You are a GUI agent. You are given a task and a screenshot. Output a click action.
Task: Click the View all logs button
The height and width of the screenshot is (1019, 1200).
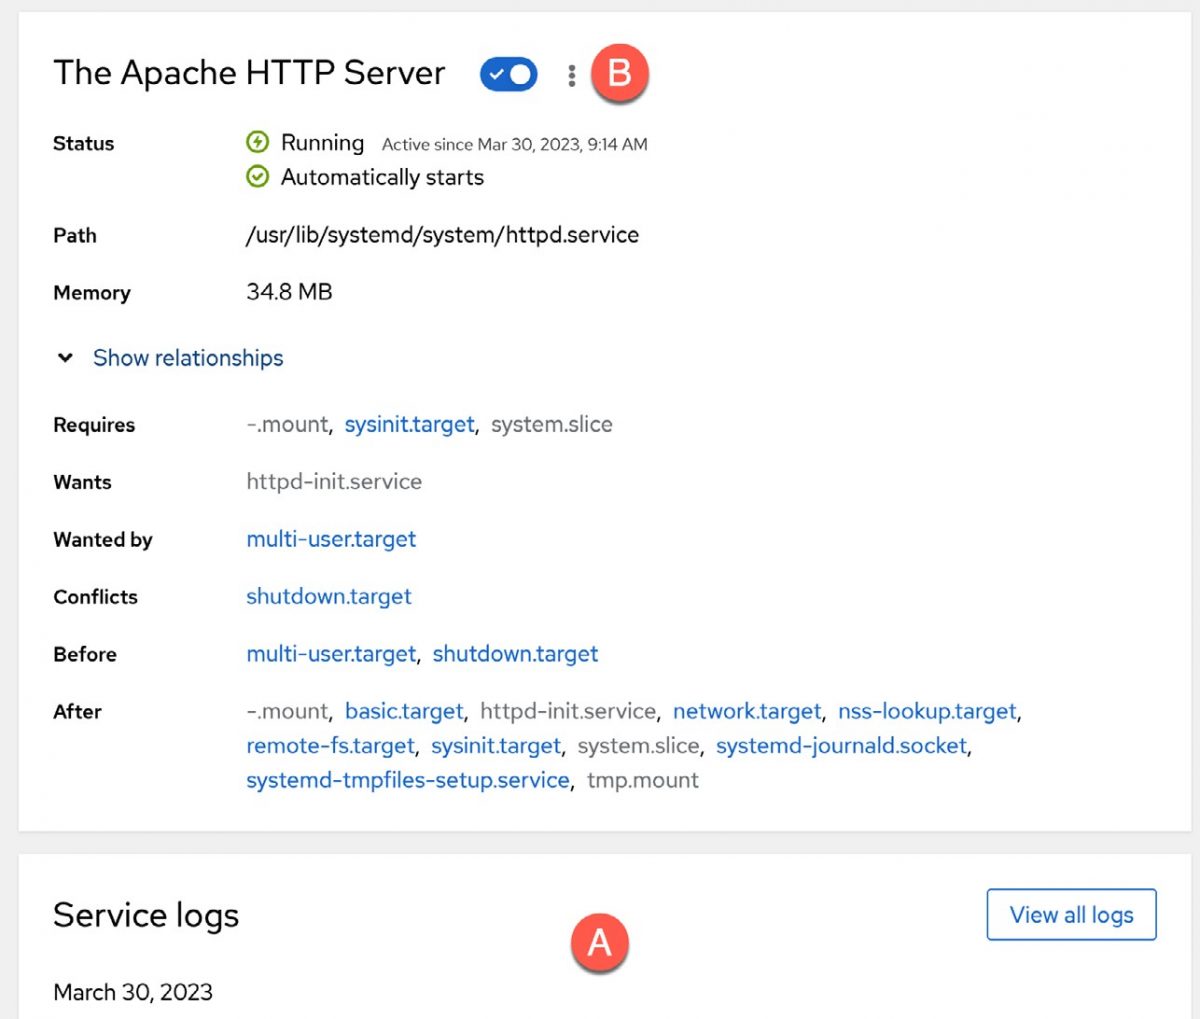pyautogui.click(x=1071, y=914)
